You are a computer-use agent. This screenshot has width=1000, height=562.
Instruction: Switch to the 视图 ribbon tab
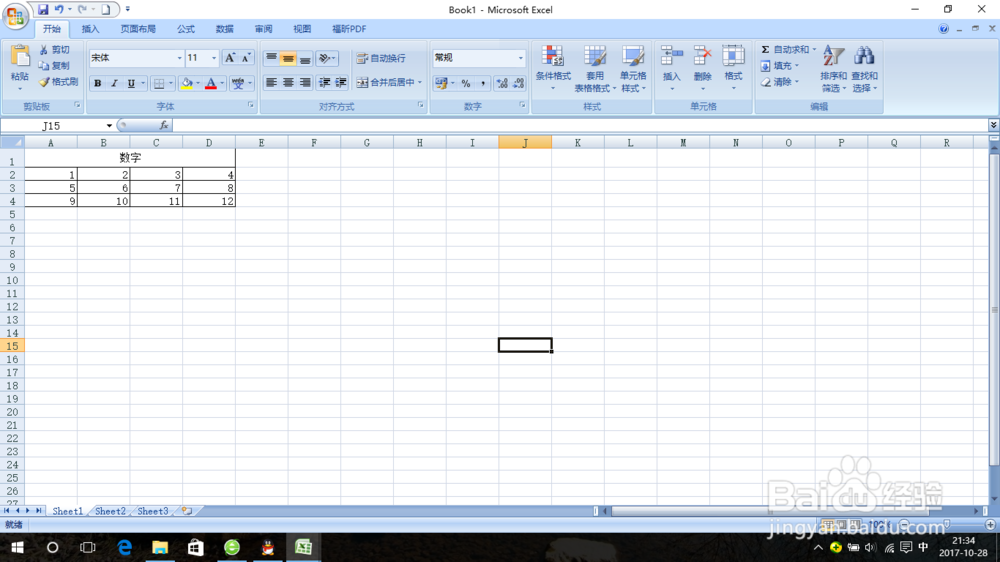(302, 29)
